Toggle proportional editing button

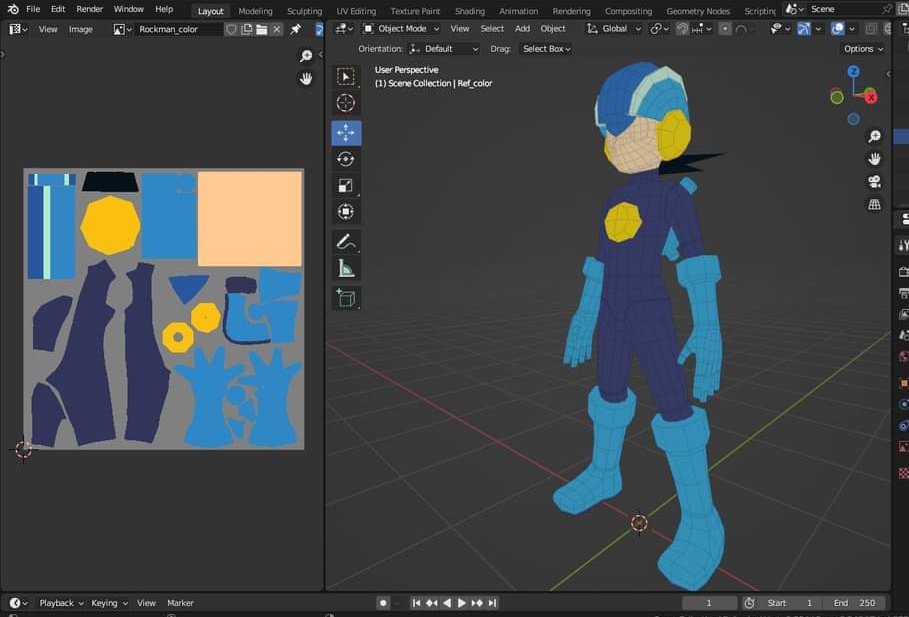click(x=725, y=28)
